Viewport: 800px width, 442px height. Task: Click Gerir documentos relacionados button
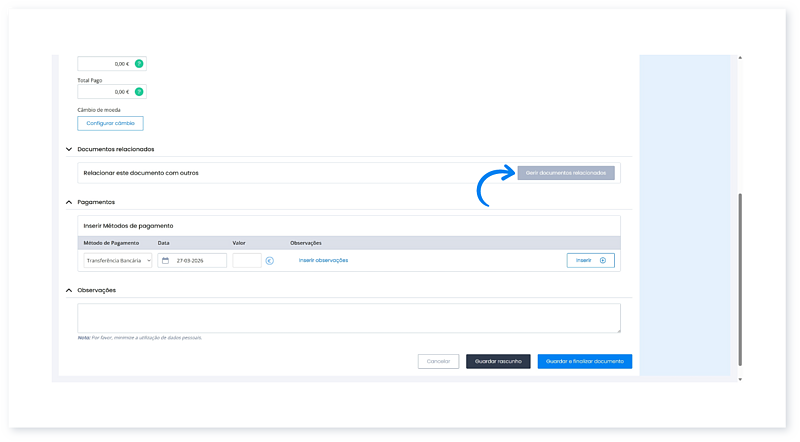pyautogui.click(x=565, y=173)
